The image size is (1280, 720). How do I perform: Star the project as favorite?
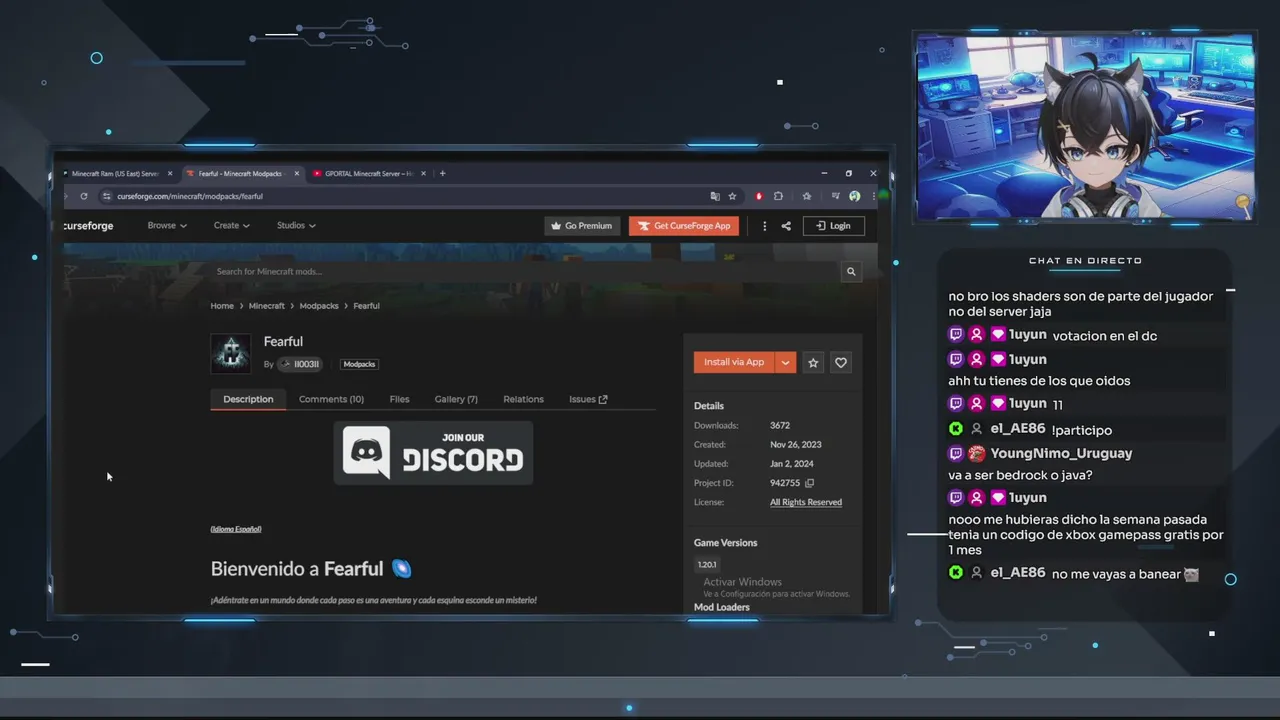click(x=813, y=363)
